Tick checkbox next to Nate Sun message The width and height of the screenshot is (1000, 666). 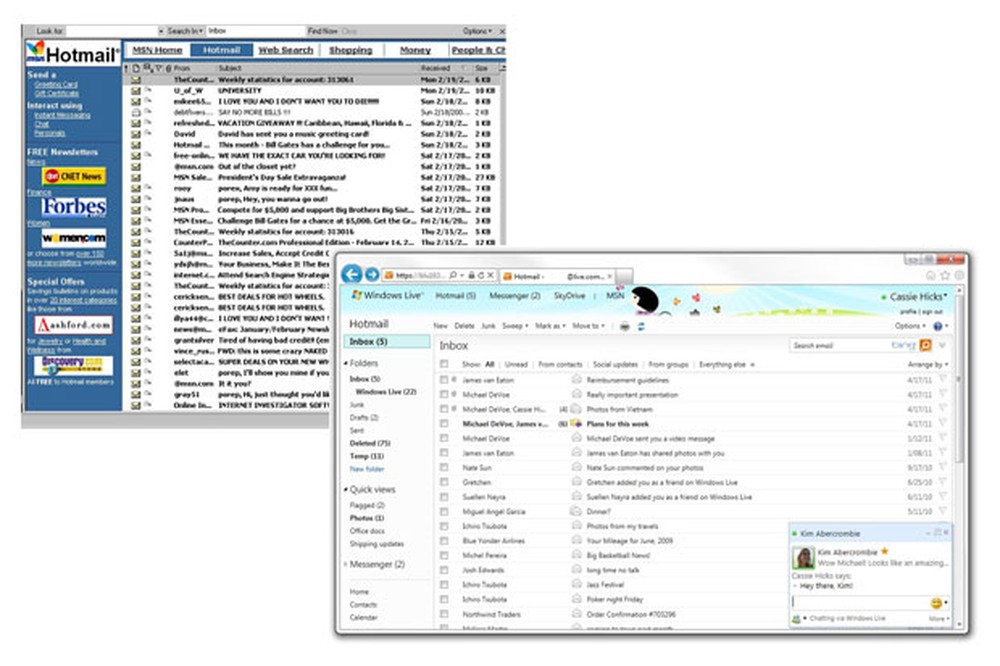(444, 468)
